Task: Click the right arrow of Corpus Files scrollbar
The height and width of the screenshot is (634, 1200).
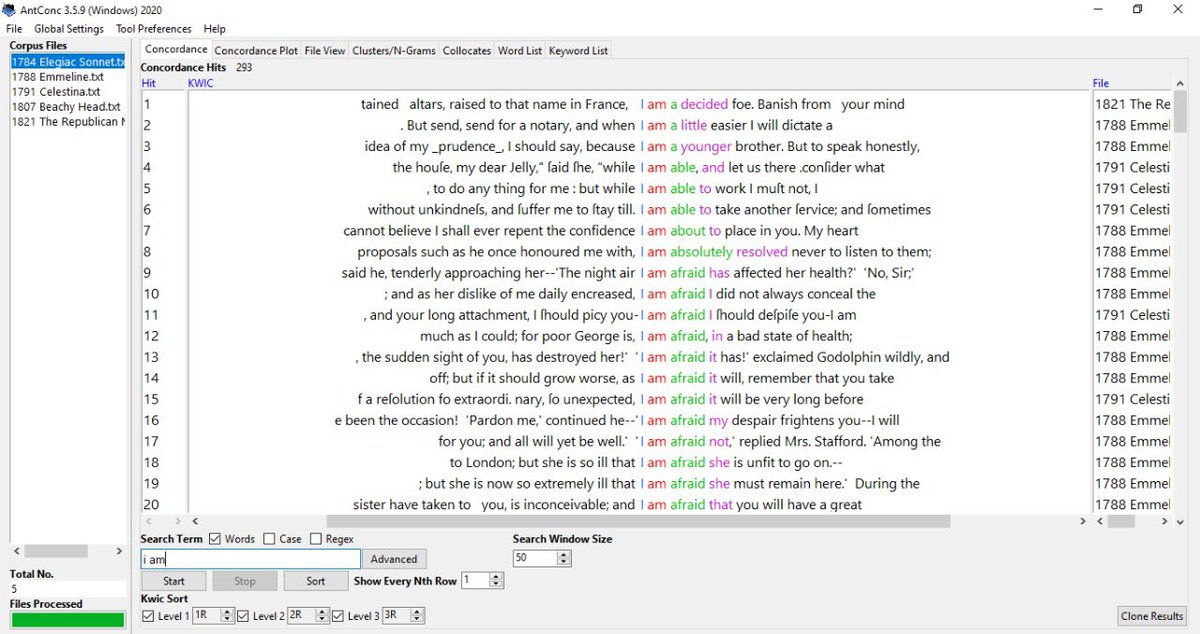Action: point(121,551)
